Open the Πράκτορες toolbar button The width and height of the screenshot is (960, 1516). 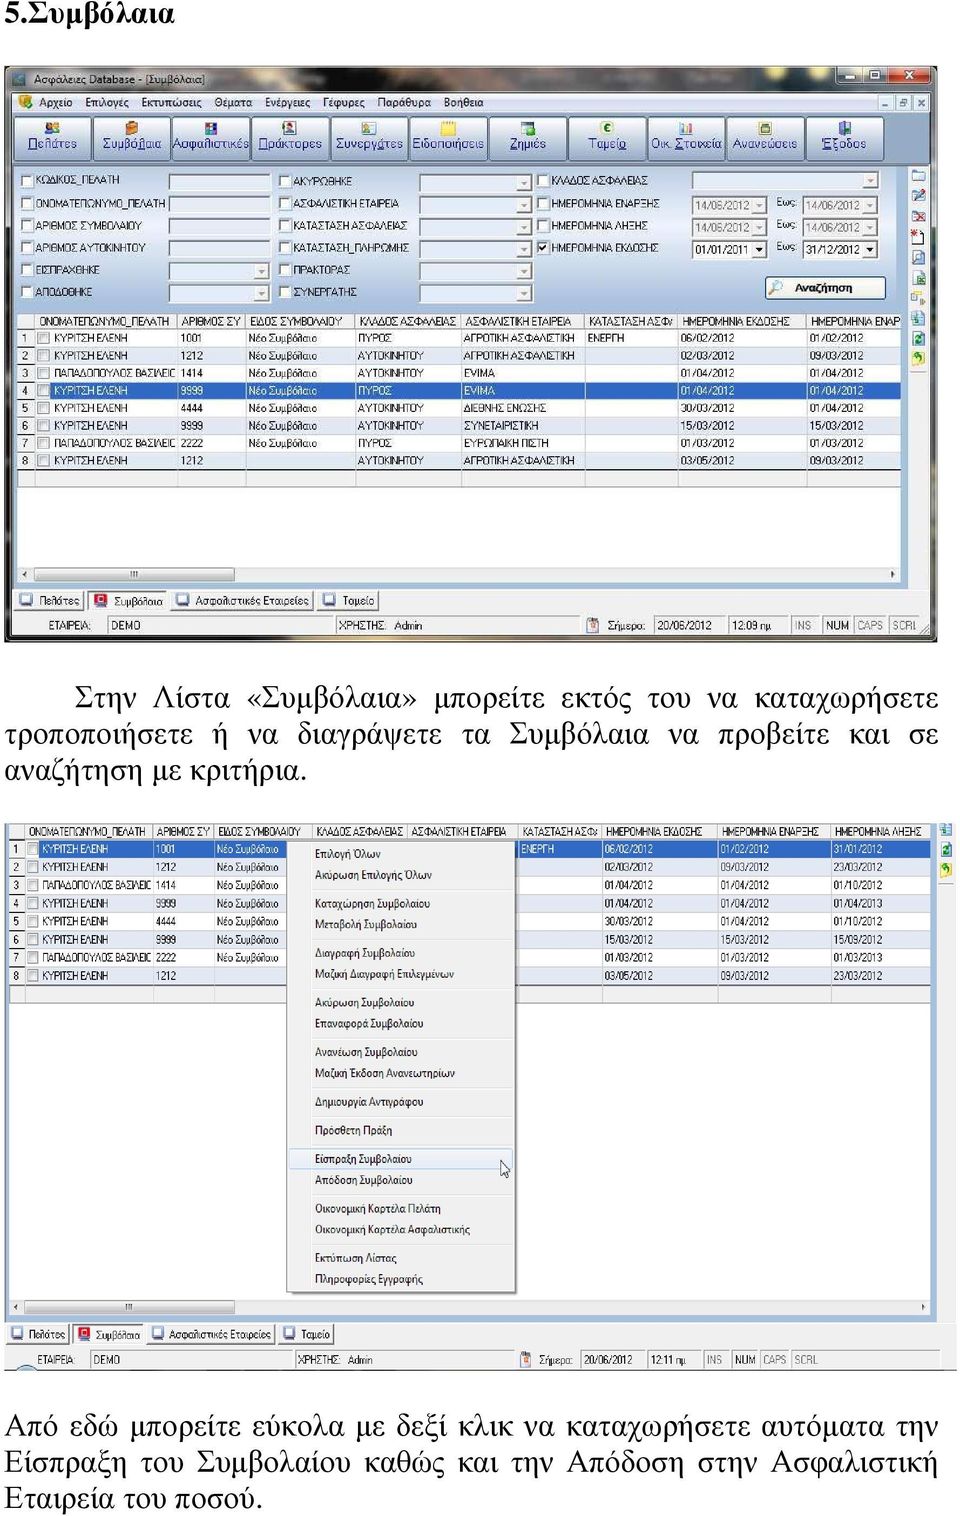click(289, 137)
